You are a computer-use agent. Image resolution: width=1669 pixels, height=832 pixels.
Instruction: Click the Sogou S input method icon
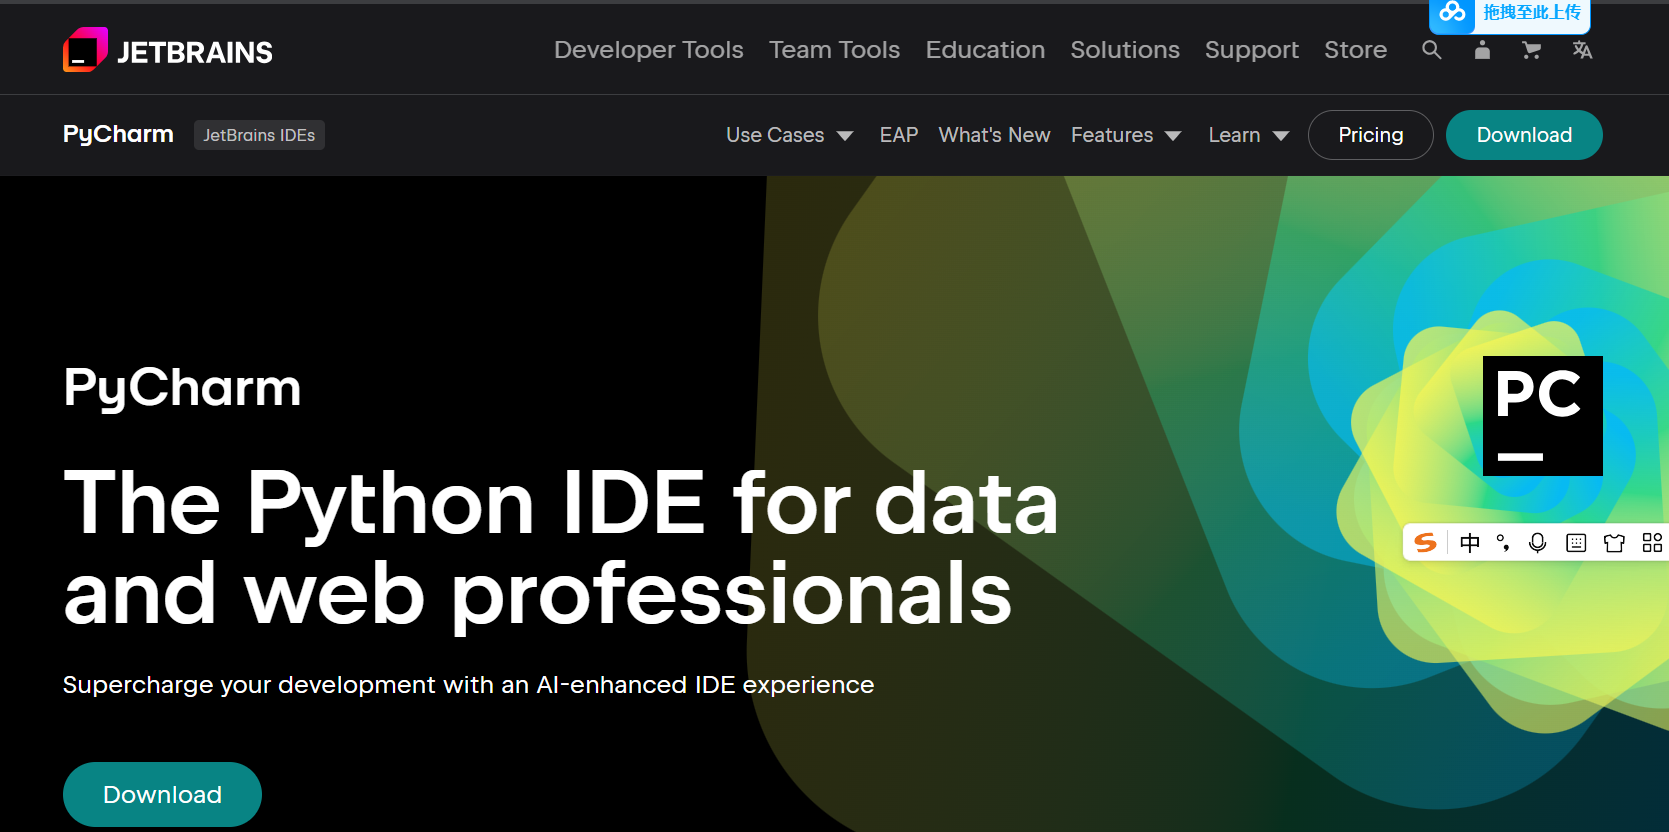point(1425,543)
